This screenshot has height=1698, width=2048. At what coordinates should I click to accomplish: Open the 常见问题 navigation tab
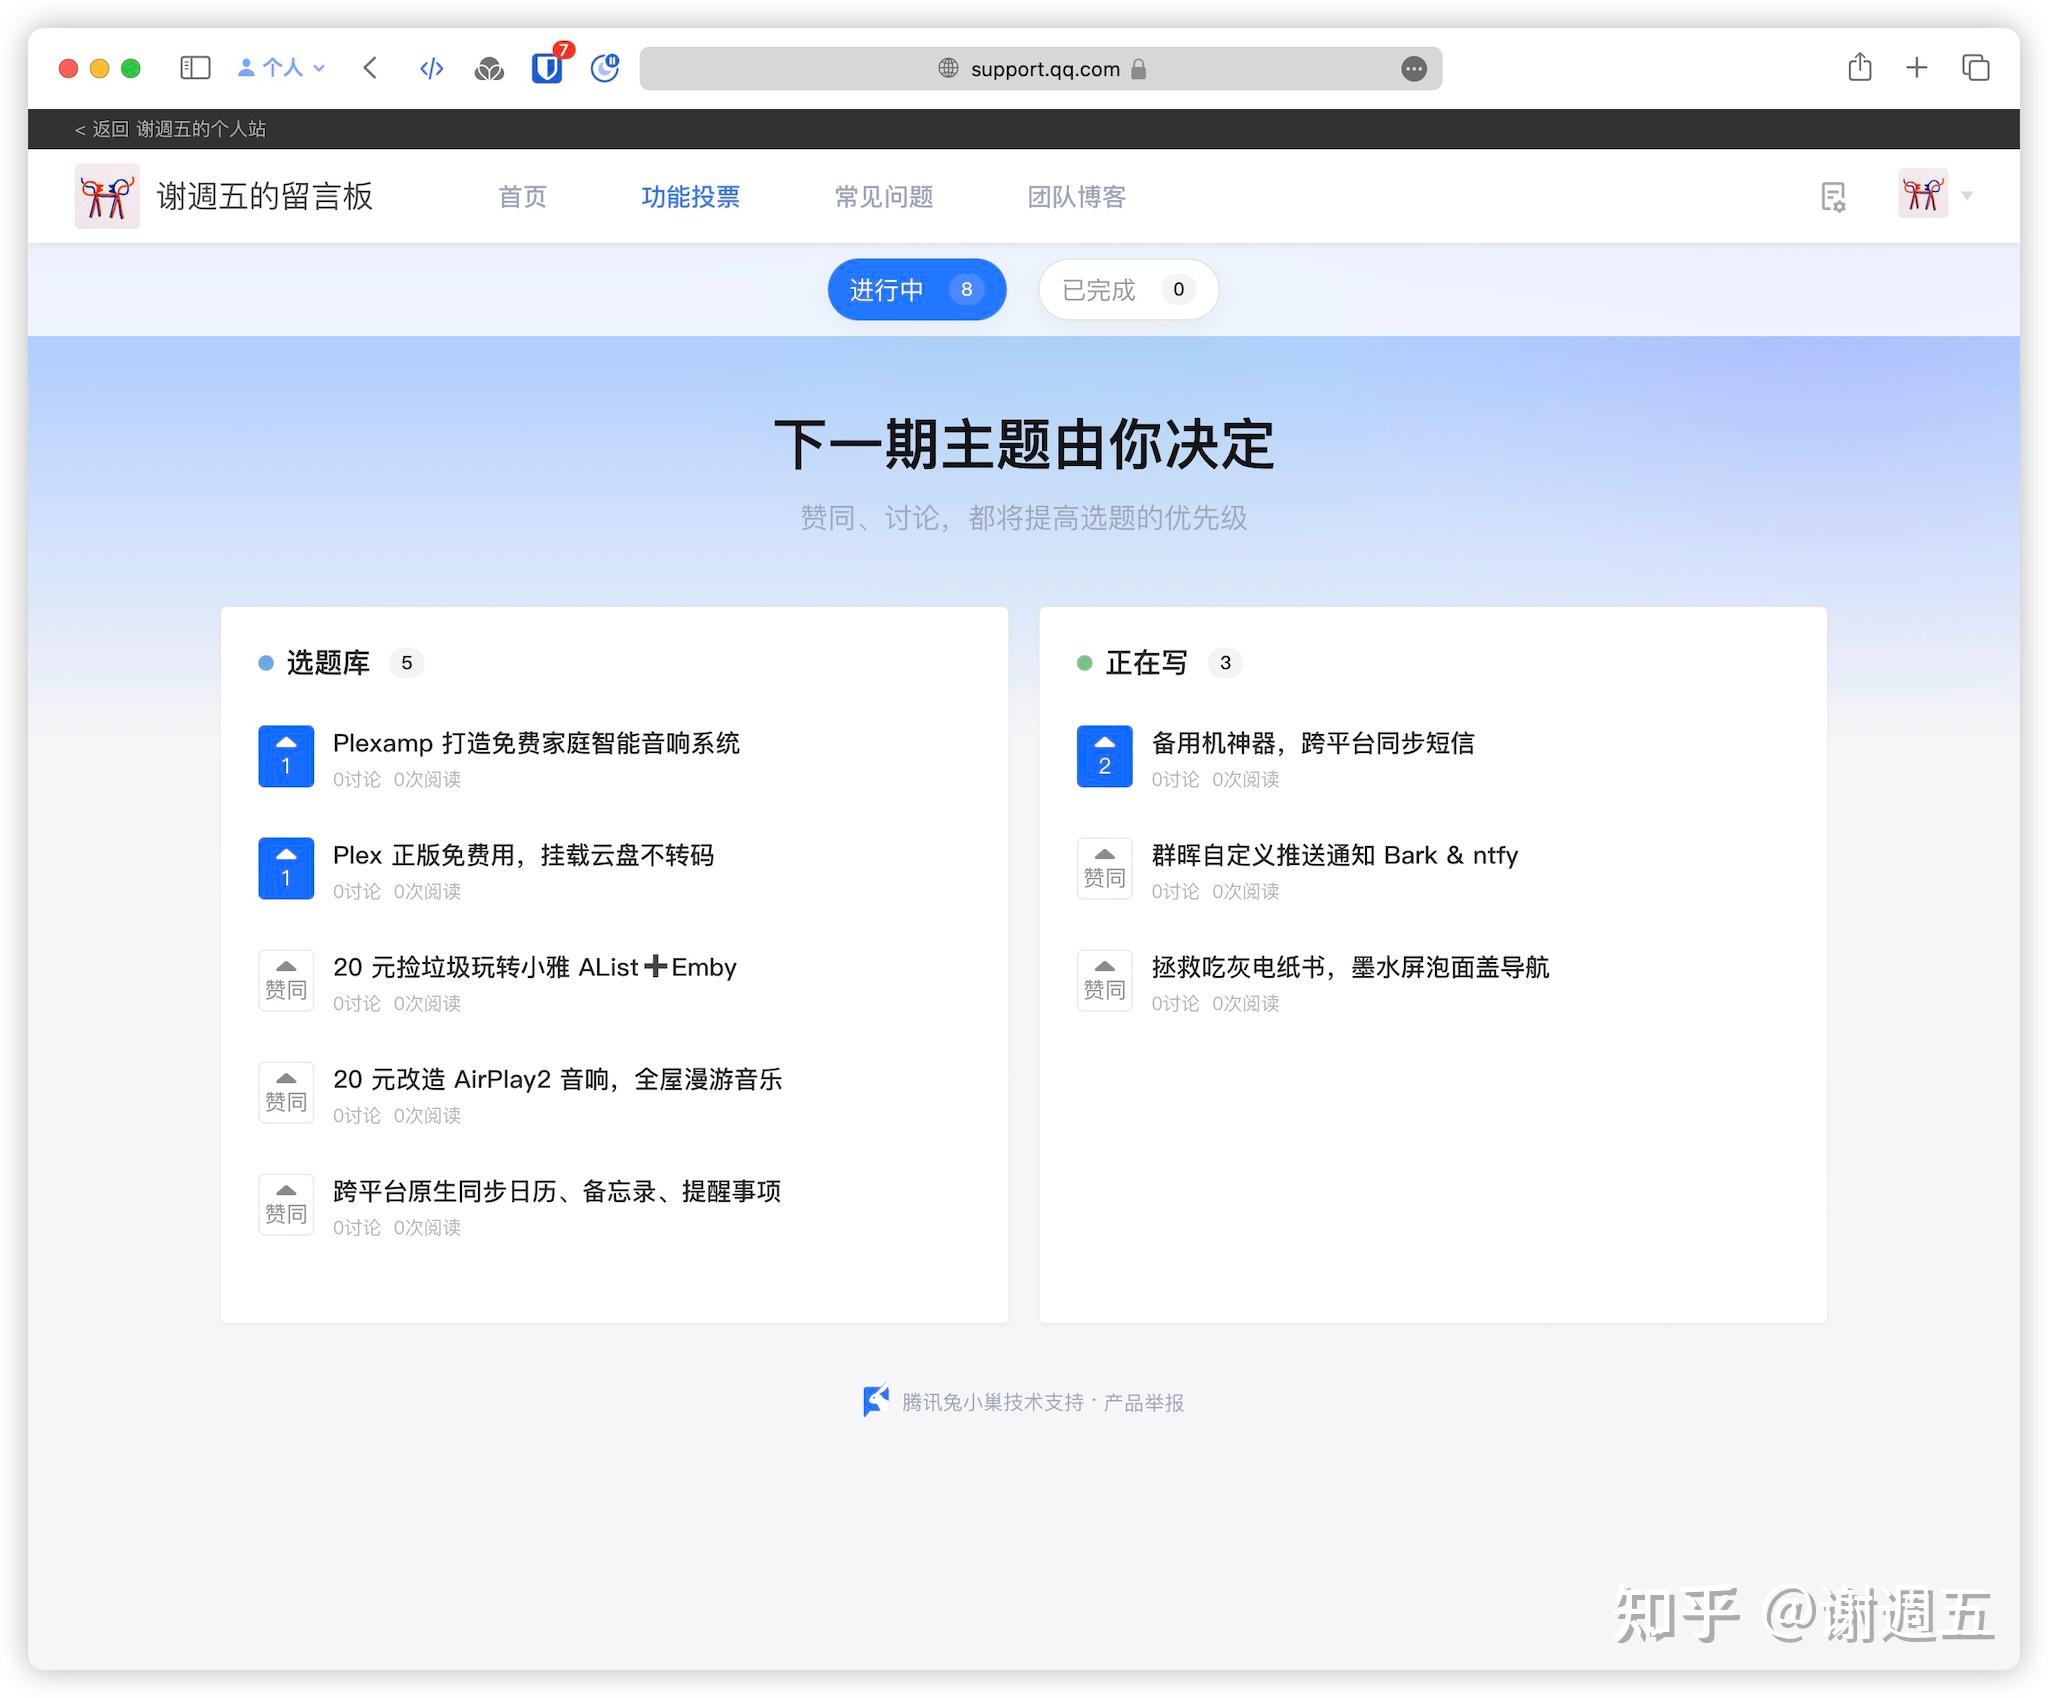click(x=884, y=197)
